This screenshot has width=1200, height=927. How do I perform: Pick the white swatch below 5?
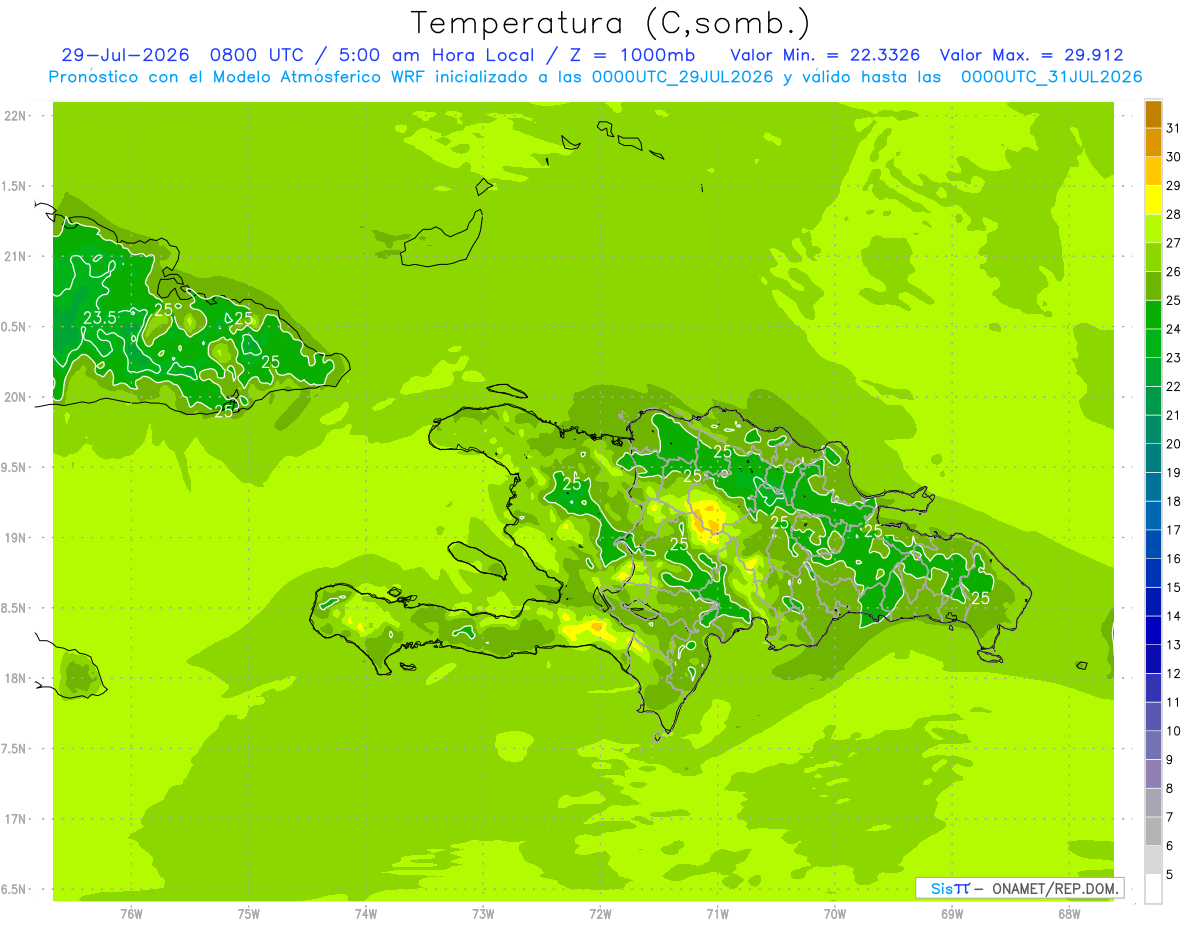tap(1153, 889)
